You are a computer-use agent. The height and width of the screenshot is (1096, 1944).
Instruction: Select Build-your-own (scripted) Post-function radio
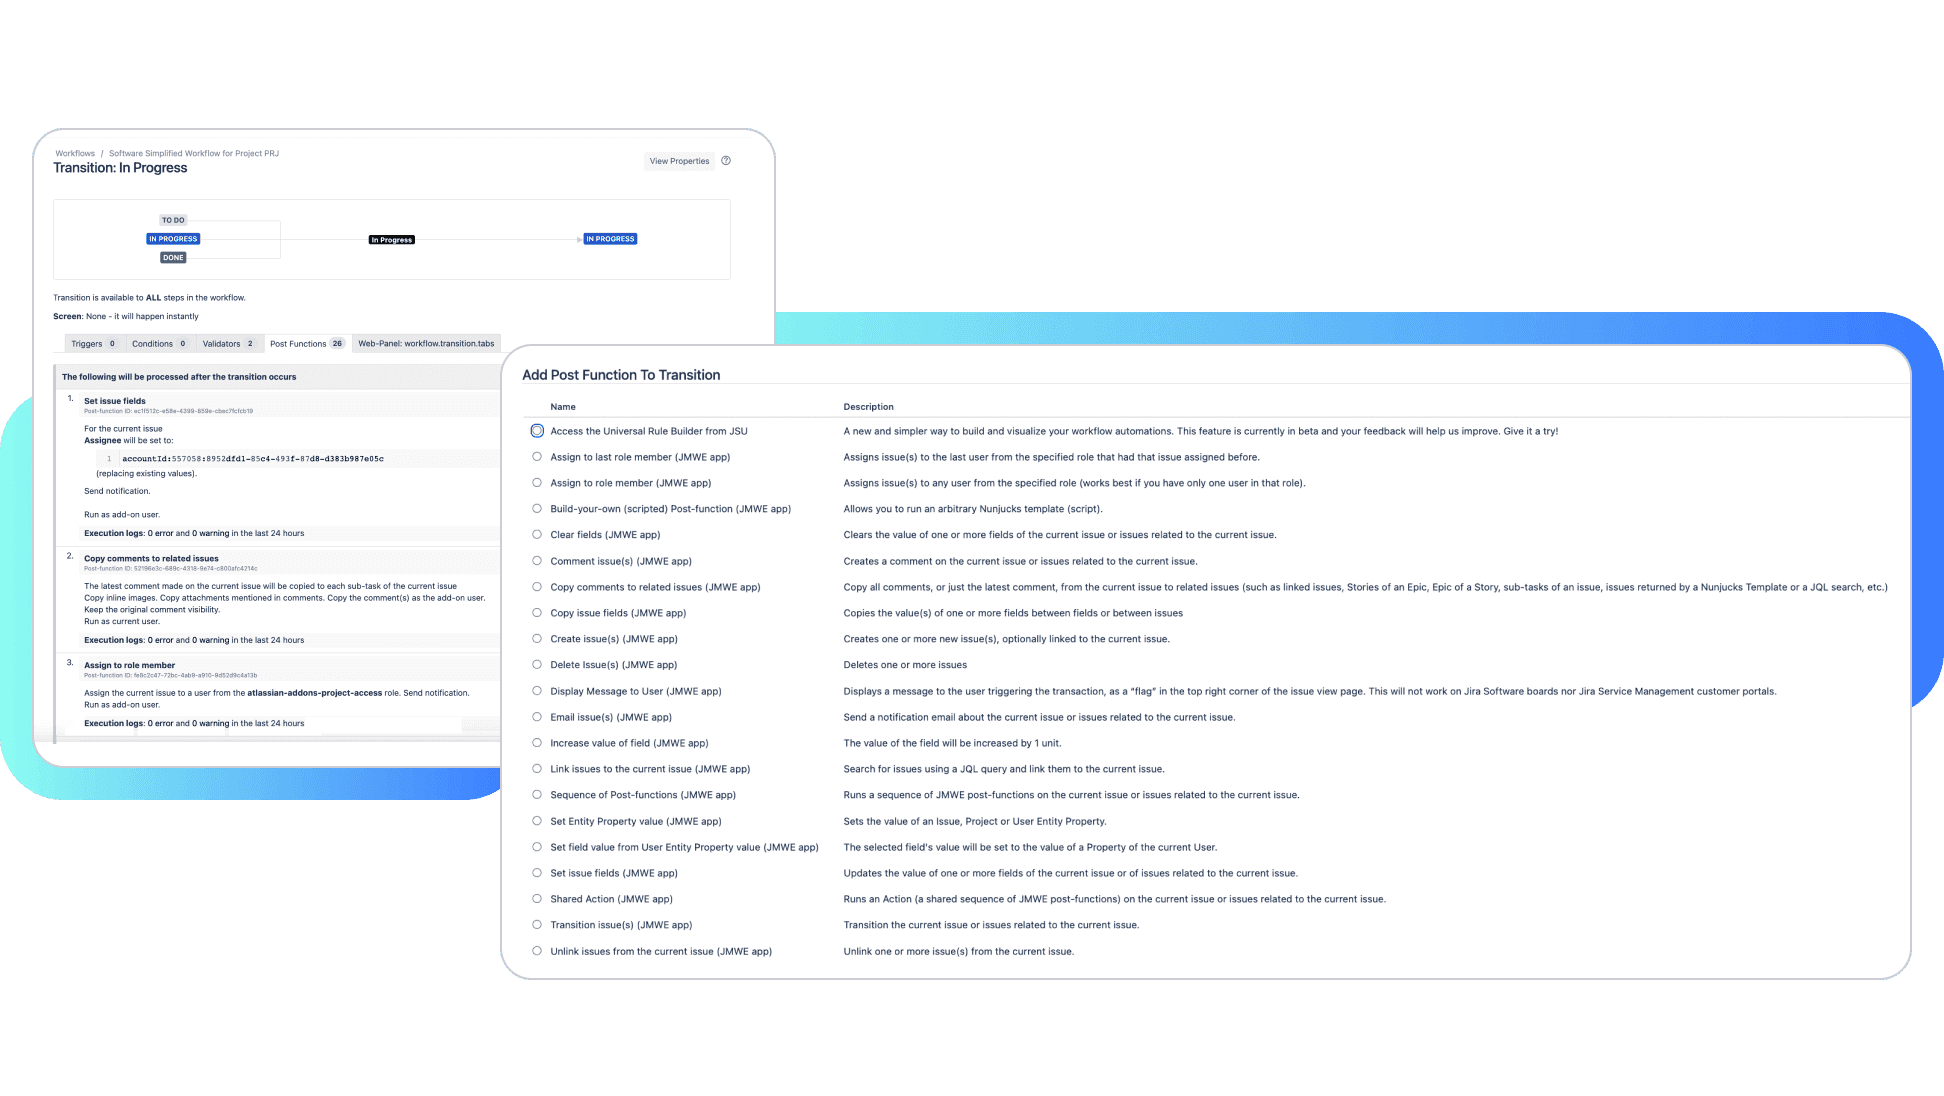[x=537, y=509]
